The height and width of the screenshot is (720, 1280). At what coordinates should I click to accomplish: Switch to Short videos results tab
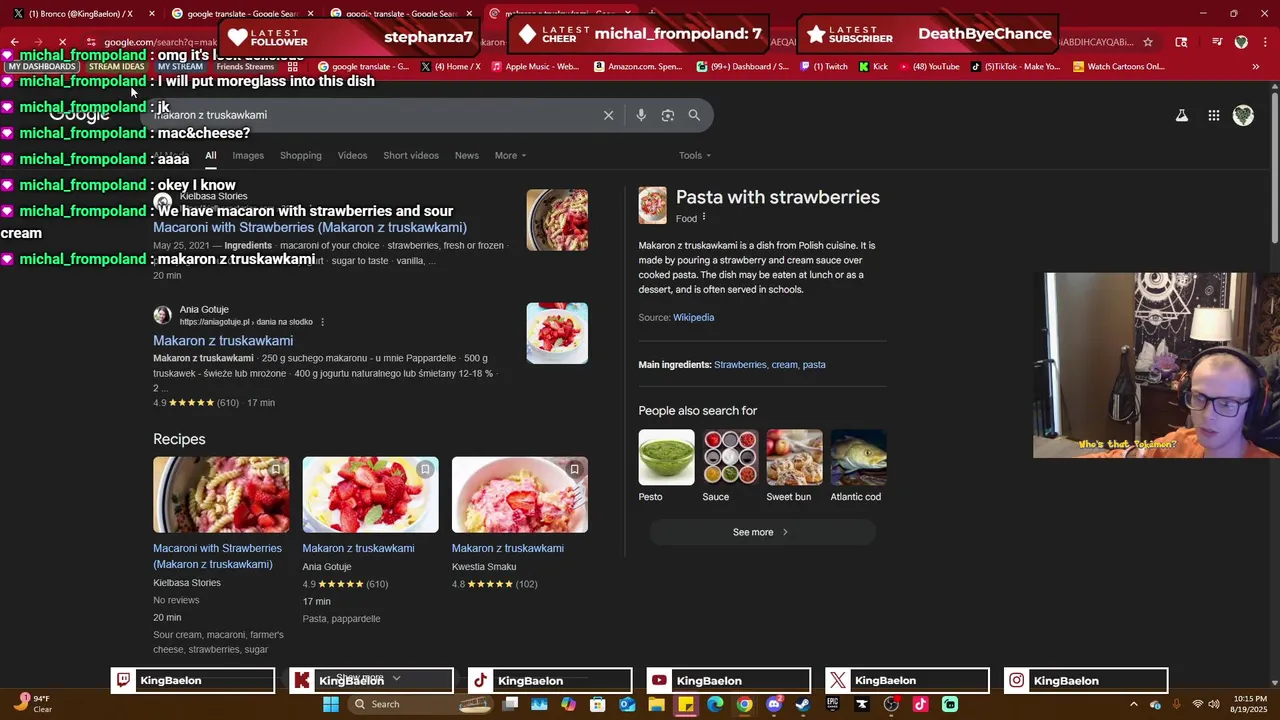pos(411,155)
